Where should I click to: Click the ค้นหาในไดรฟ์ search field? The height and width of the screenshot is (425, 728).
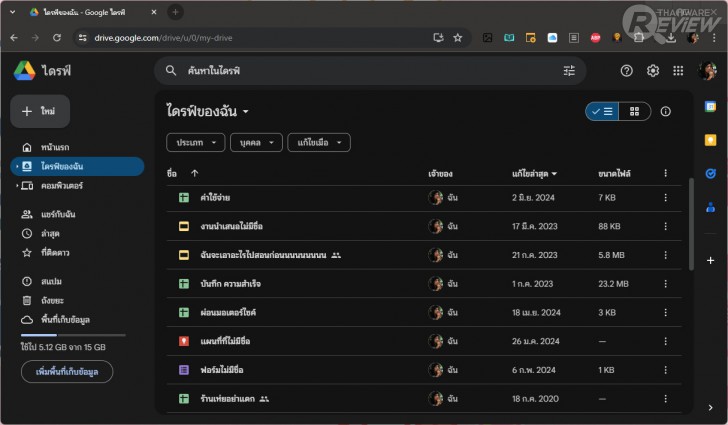point(360,71)
